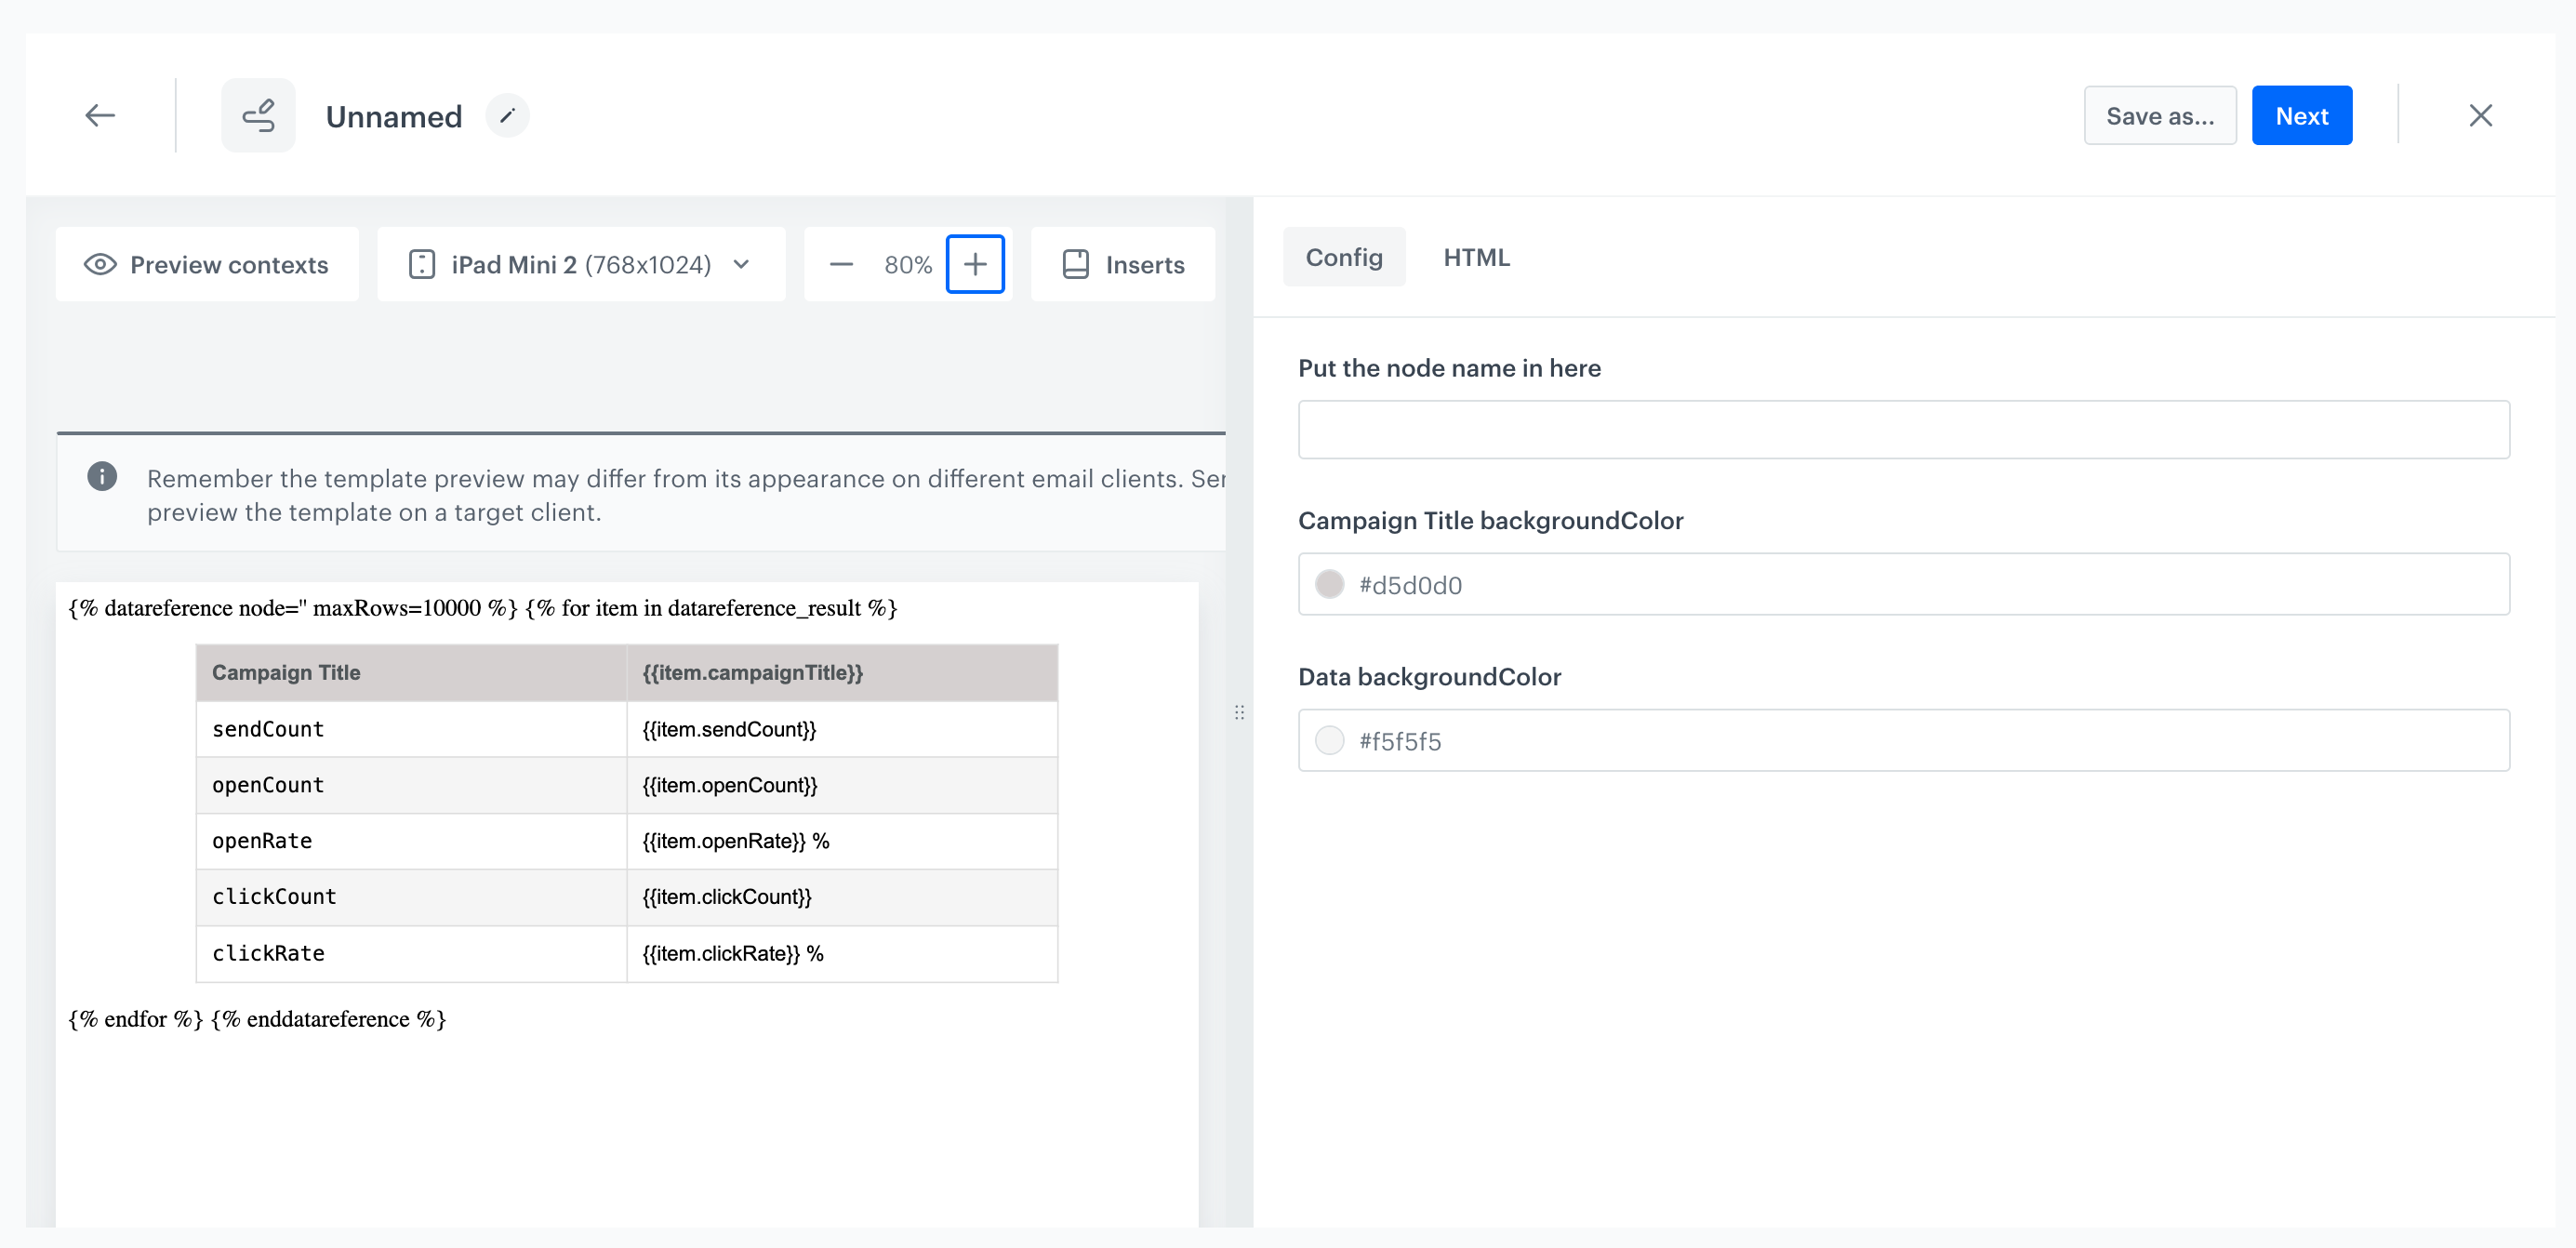Screen dimensions: 2576x1248
Task: Click the pencil edit icon next to Unnamed
Action: point(508,115)
